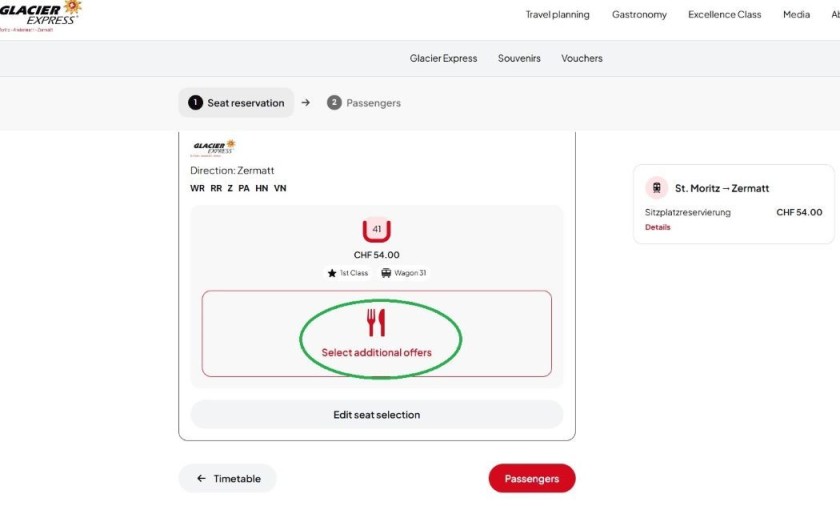Click the Wagon 31 train badge
Image resolution: width=840 pixels, height=506 pixels.
pos(403,273)
